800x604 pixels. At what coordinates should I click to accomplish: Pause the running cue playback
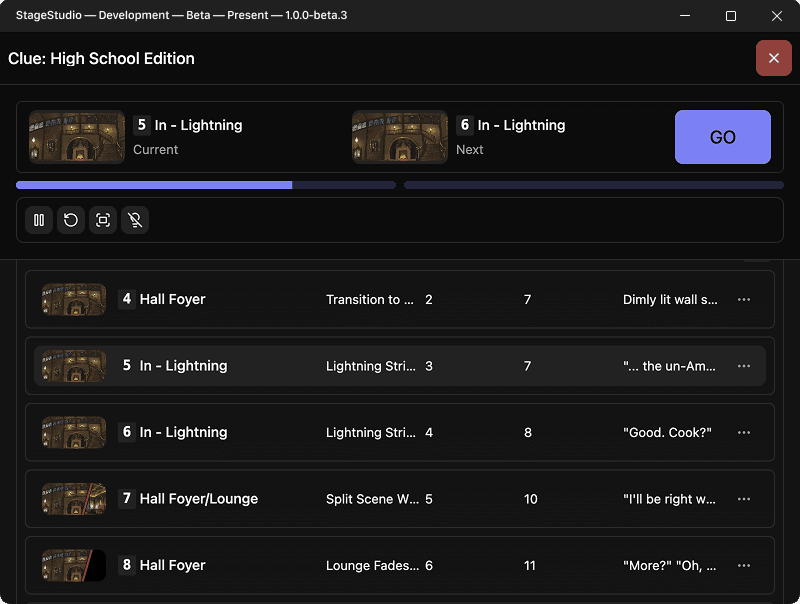39,220
